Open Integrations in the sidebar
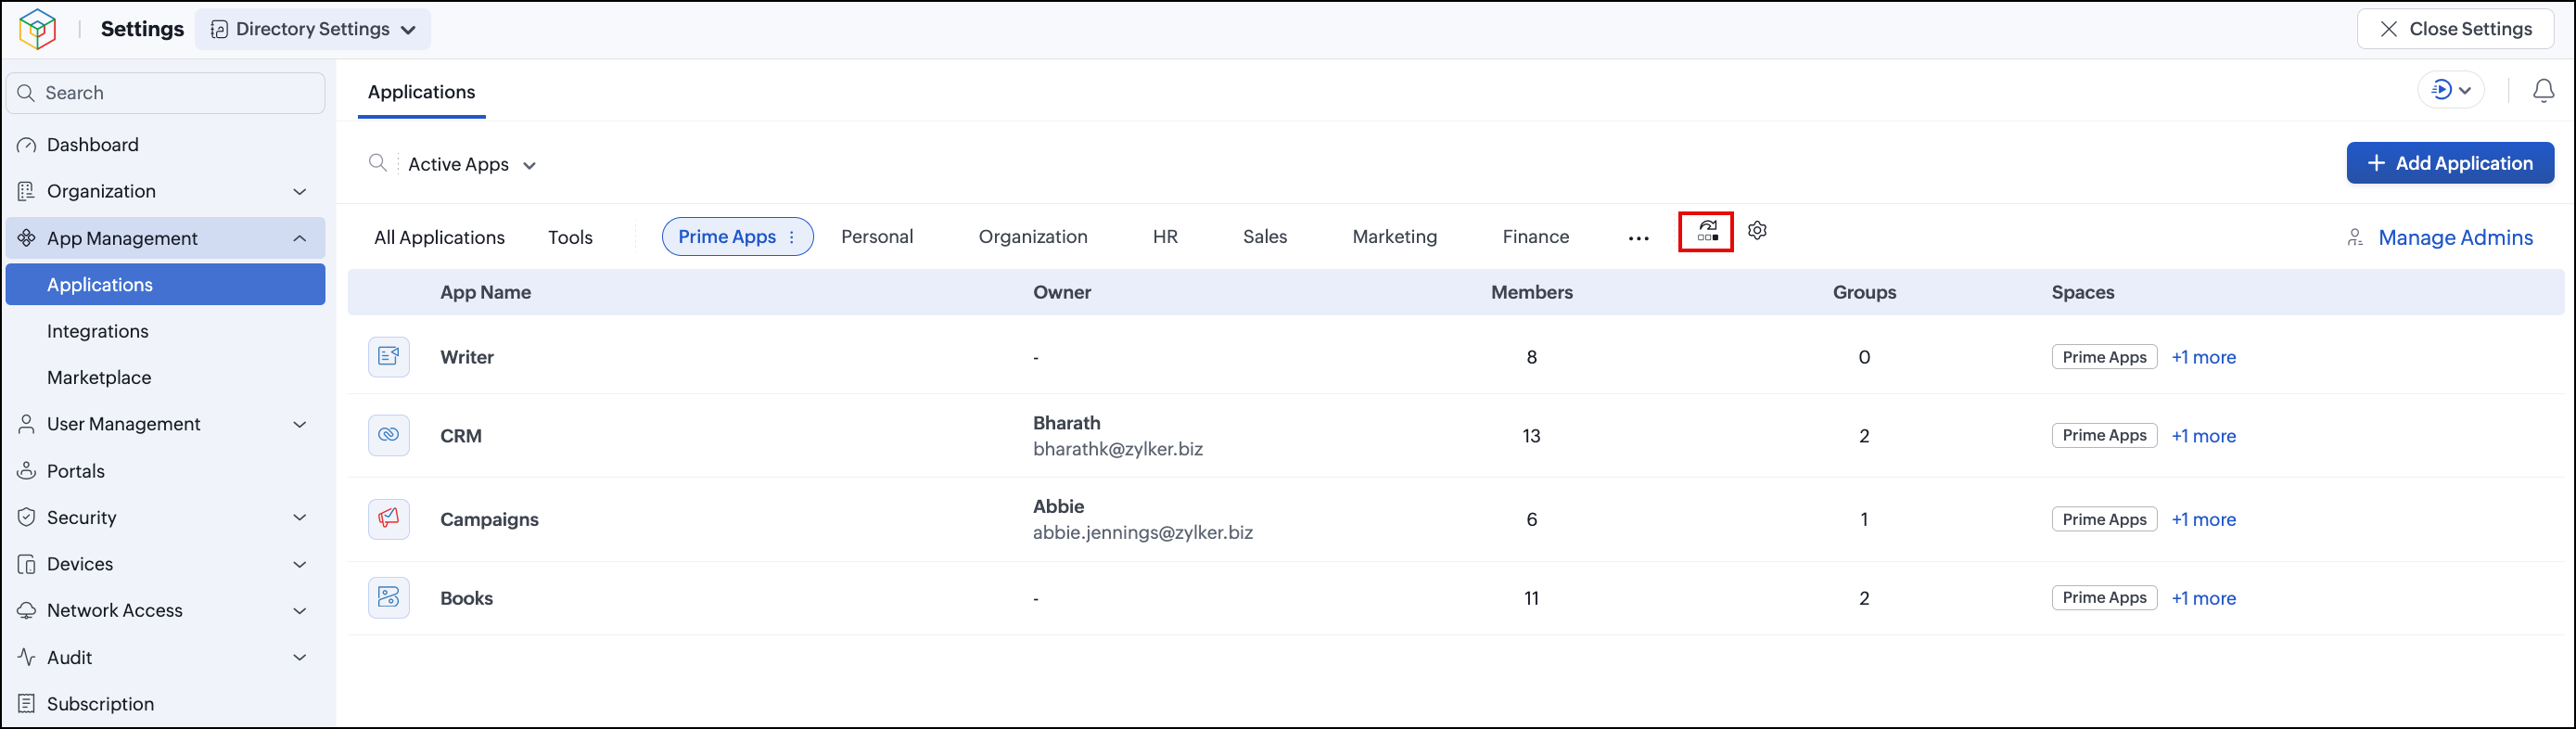 (166, 331)
